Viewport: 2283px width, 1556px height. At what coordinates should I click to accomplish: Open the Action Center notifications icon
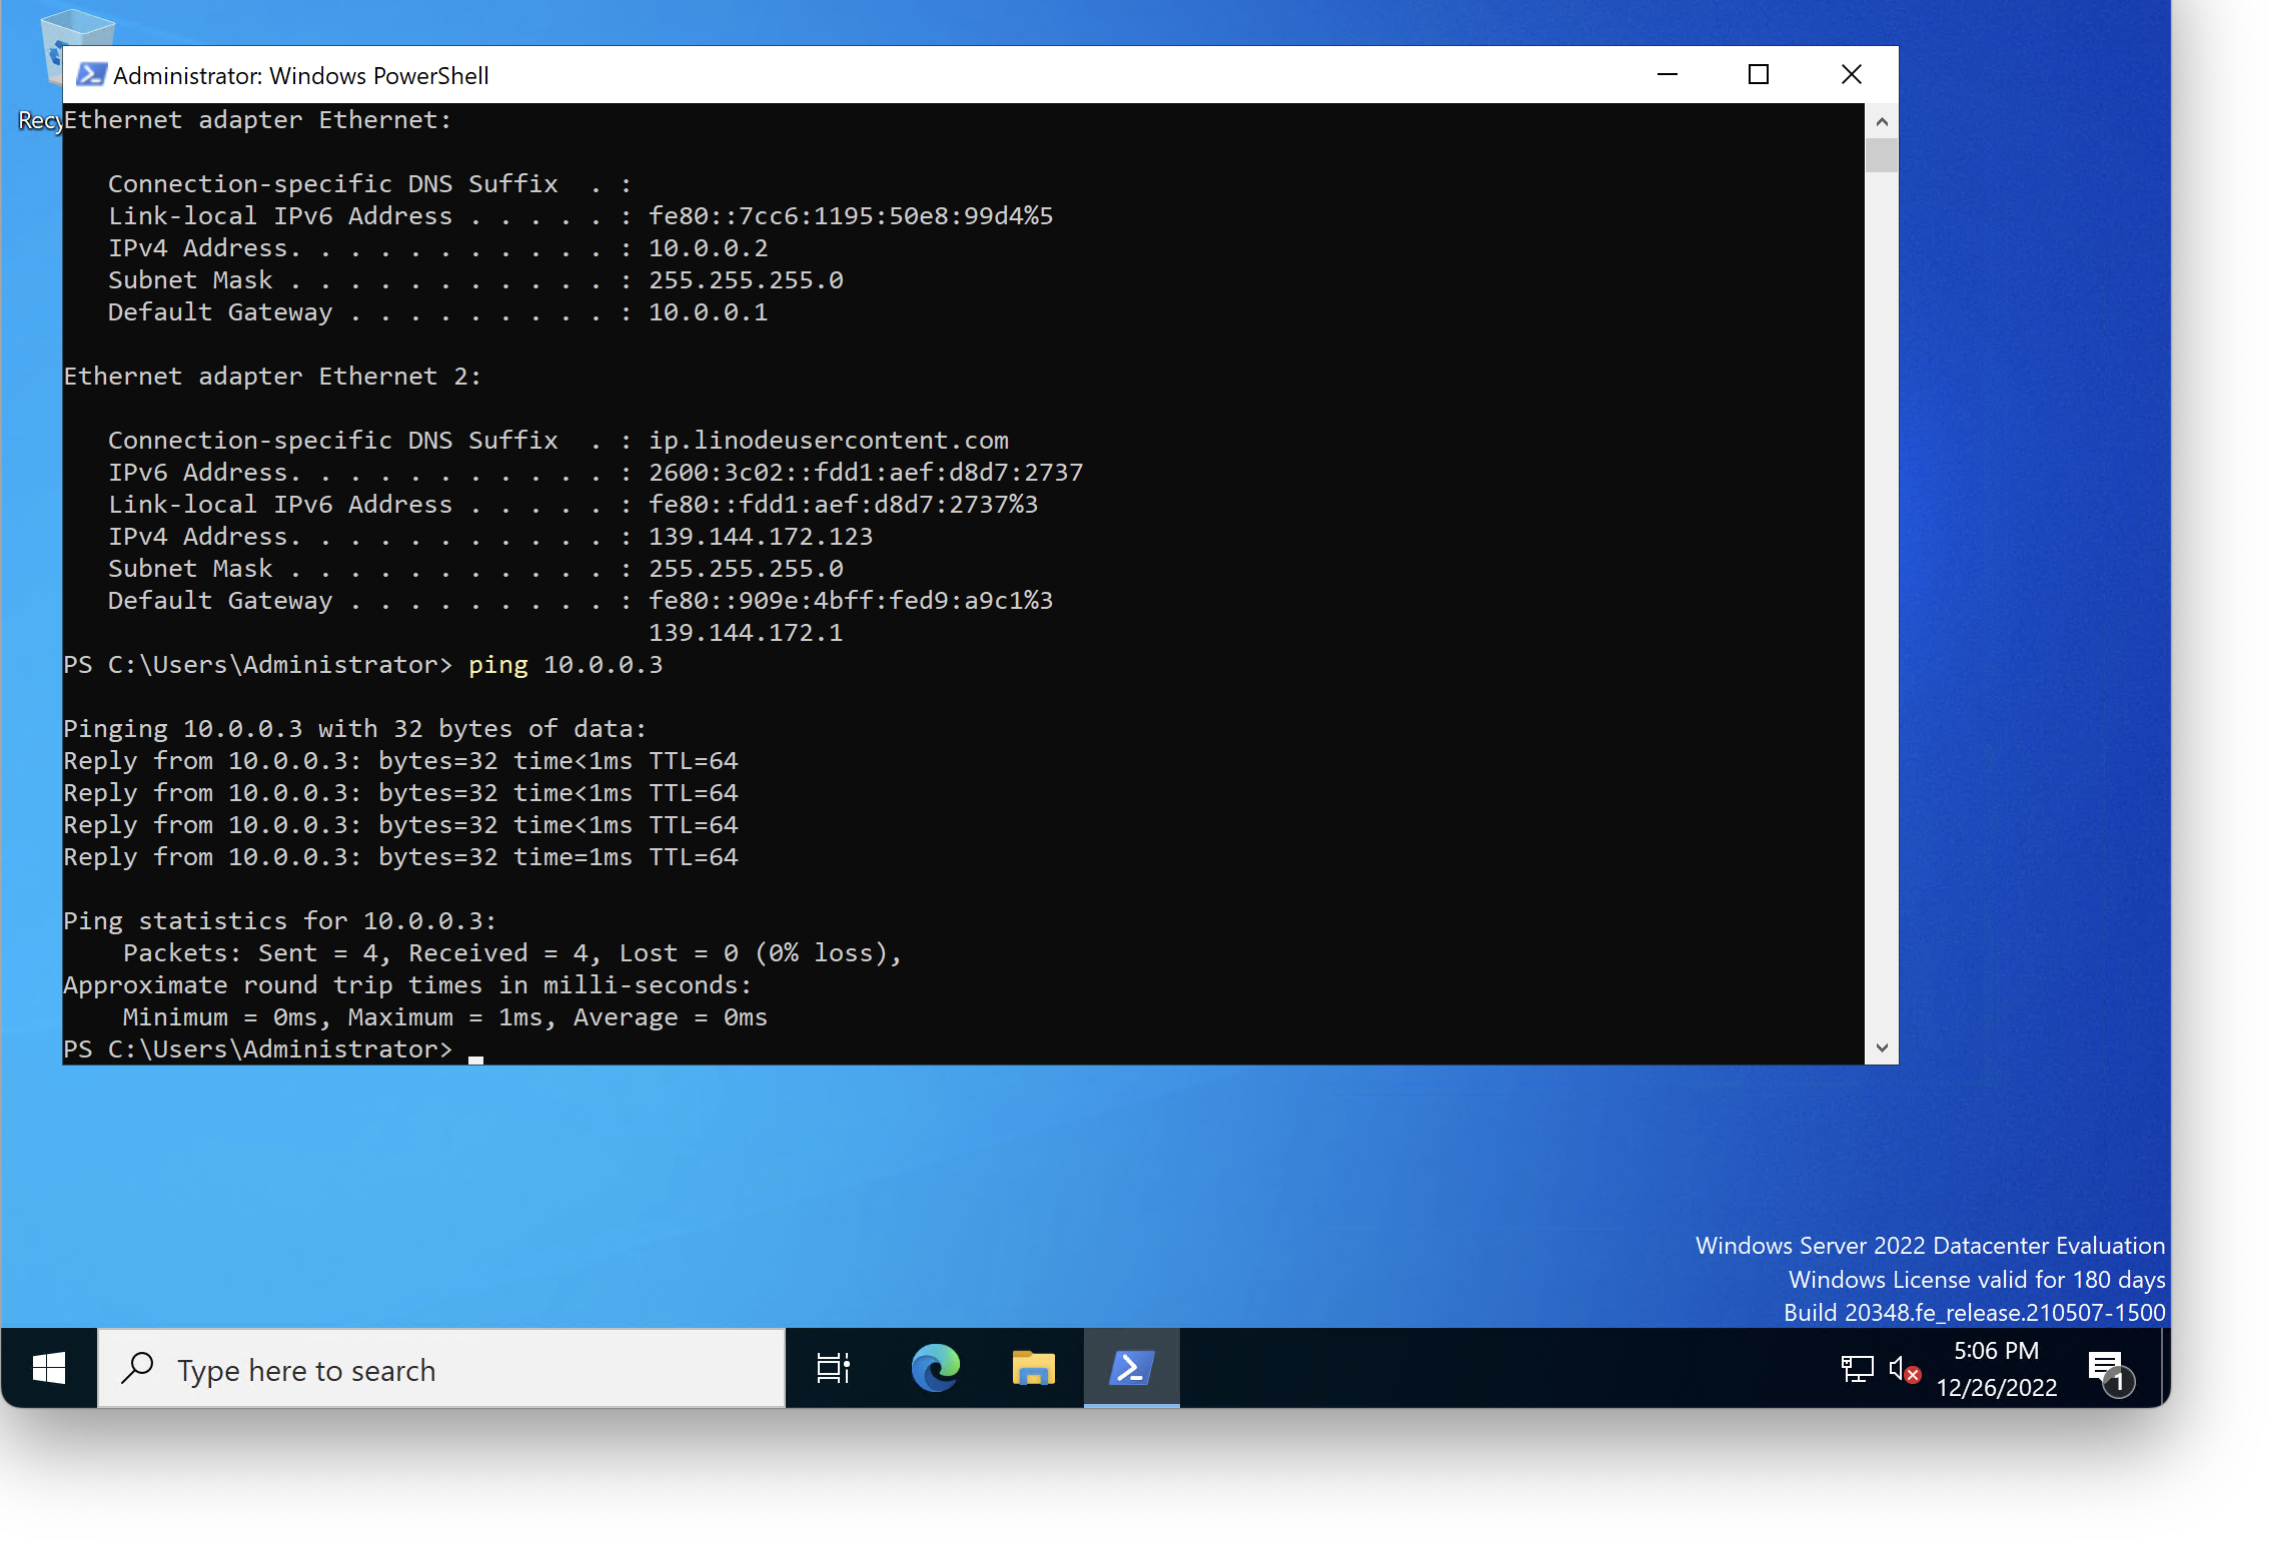click(2107, 1370)
